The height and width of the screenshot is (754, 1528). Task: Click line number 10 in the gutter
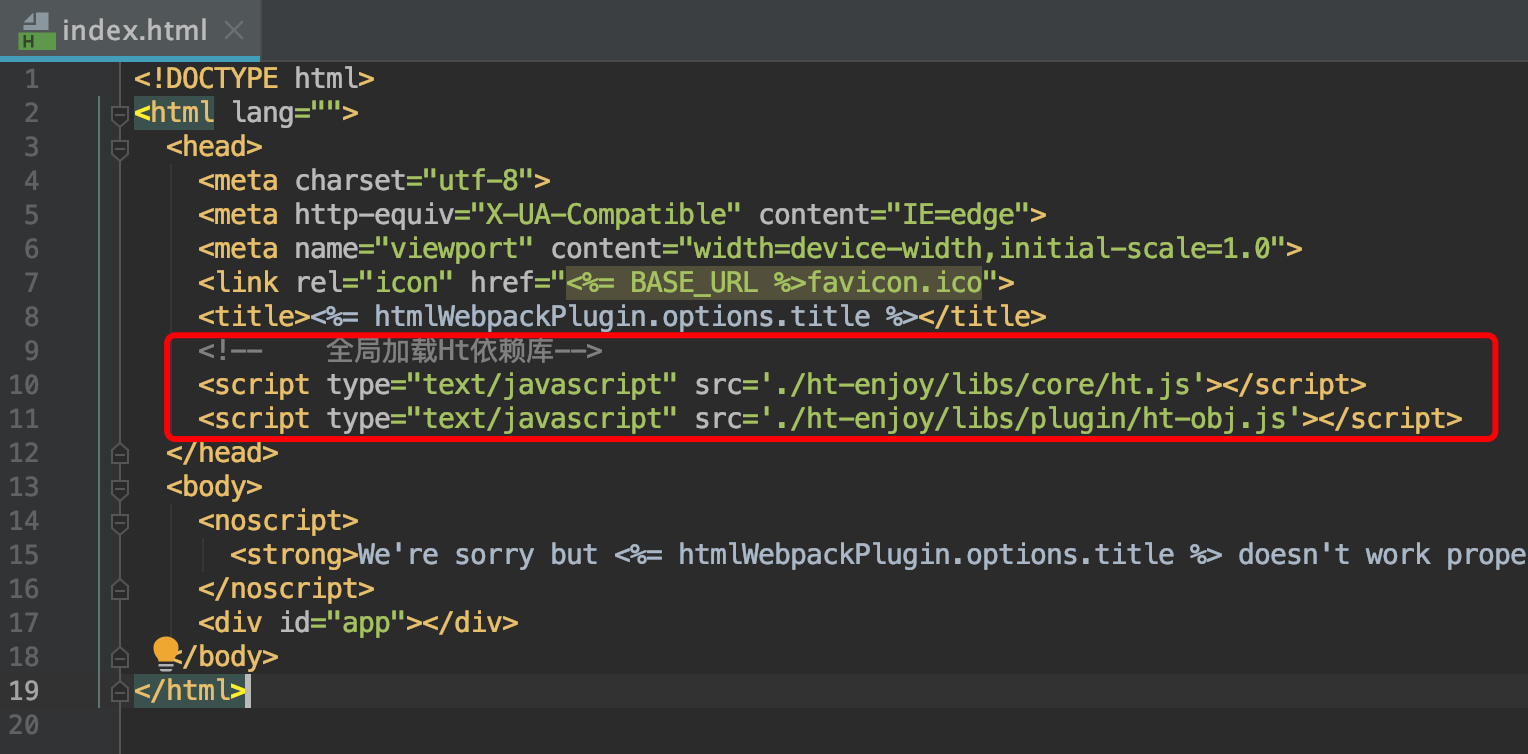[24, 385]
